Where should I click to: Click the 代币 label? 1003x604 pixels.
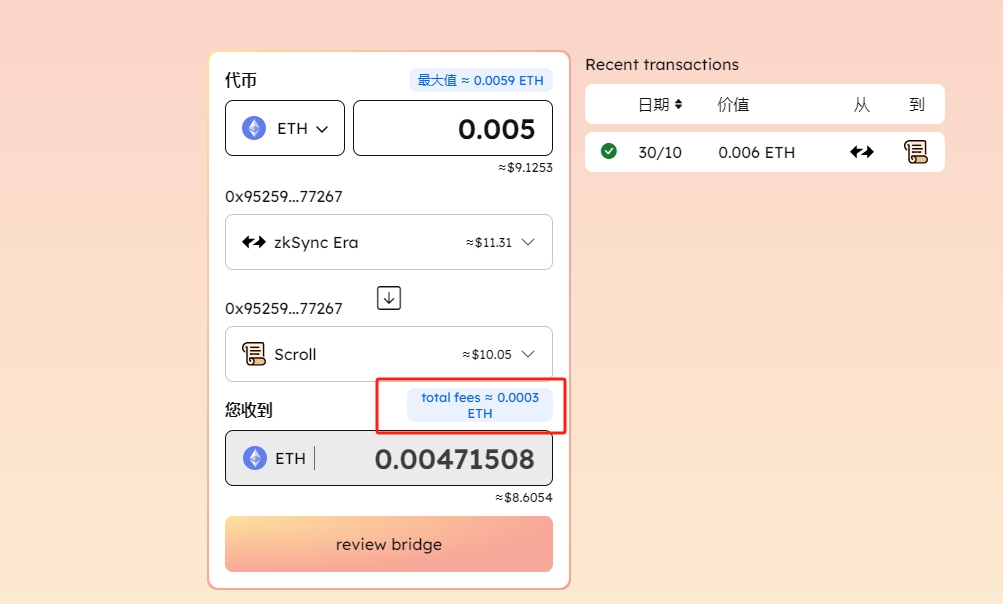tap(241, 81)
